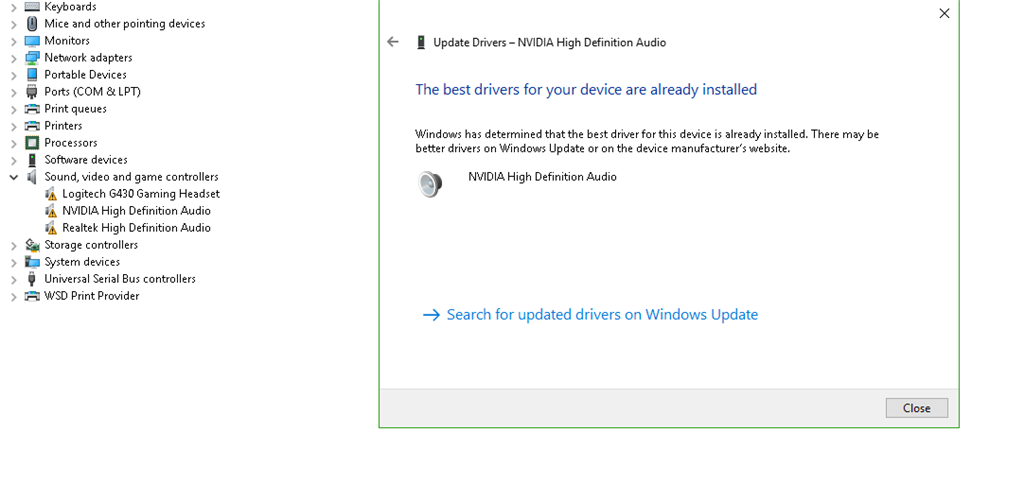Screen dimensions: 1024x484
Task: Click the heading 'The best drivers for your device are already installed'
Action: click(x=586, y=89)
